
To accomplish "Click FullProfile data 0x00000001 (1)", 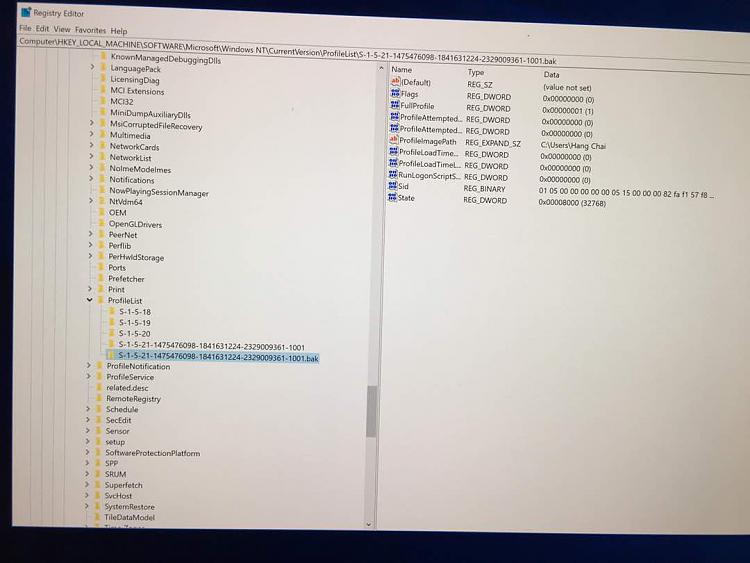I will coord(568,110).
